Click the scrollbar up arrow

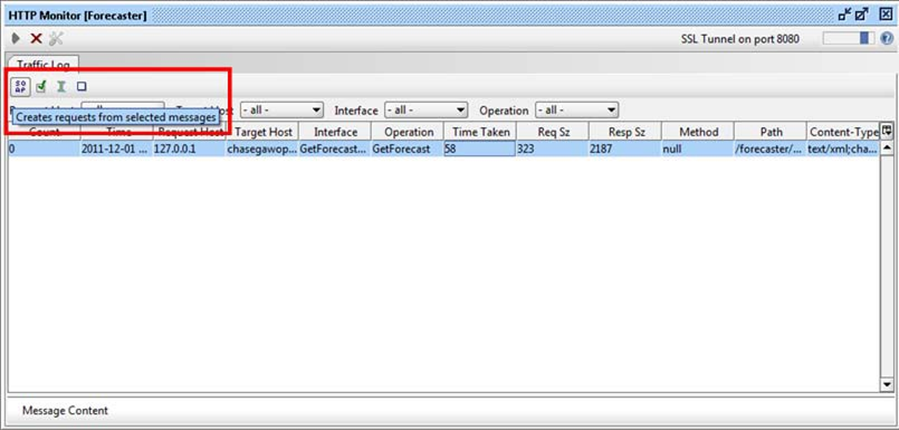point(886,148)
